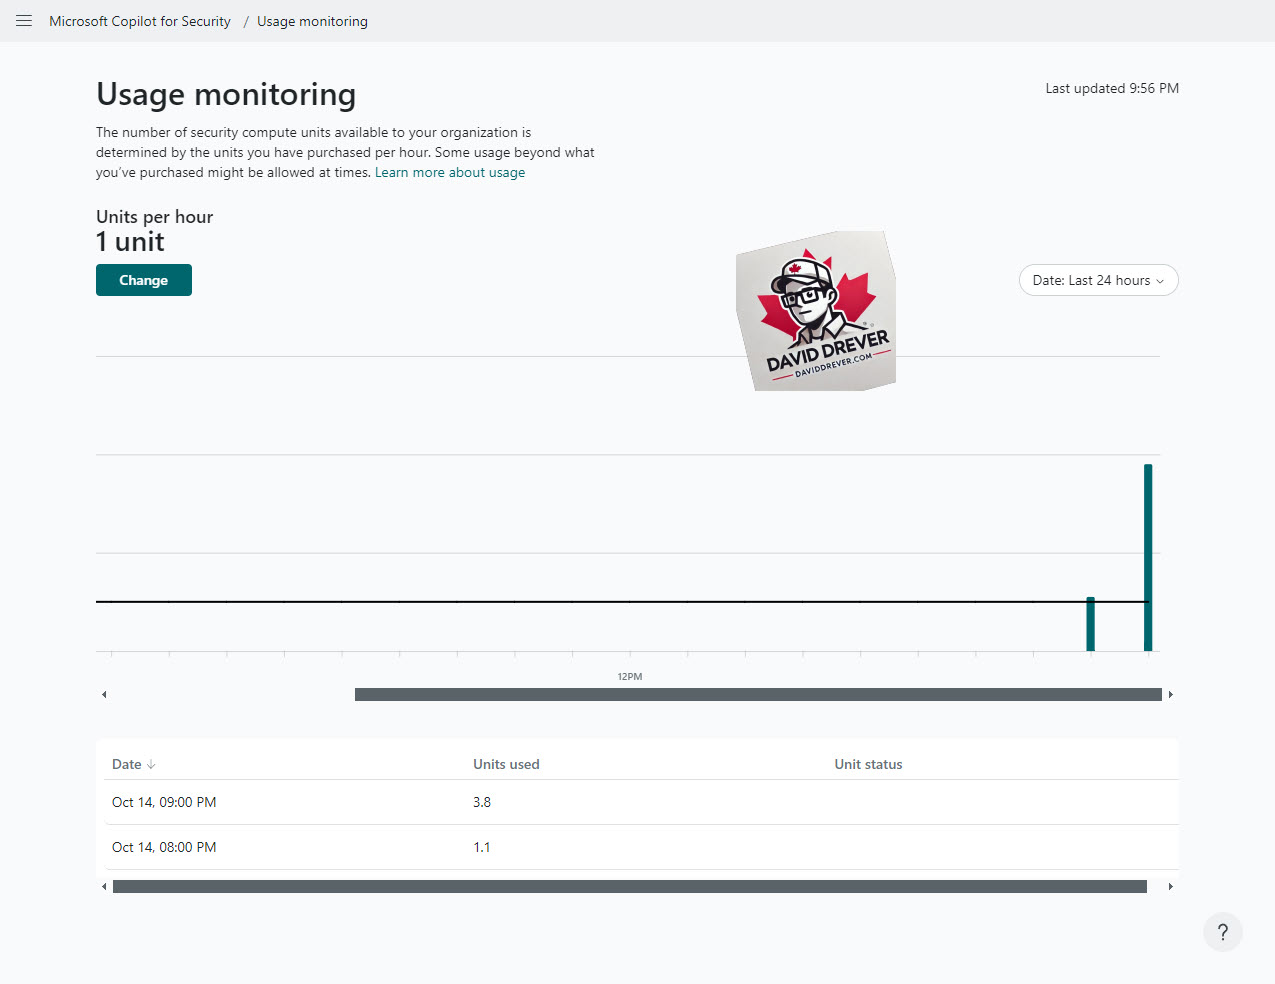Screen dimensions: 1275x984
Task: Click the chart scrollbar right arrow
Action: [1170, 694]
